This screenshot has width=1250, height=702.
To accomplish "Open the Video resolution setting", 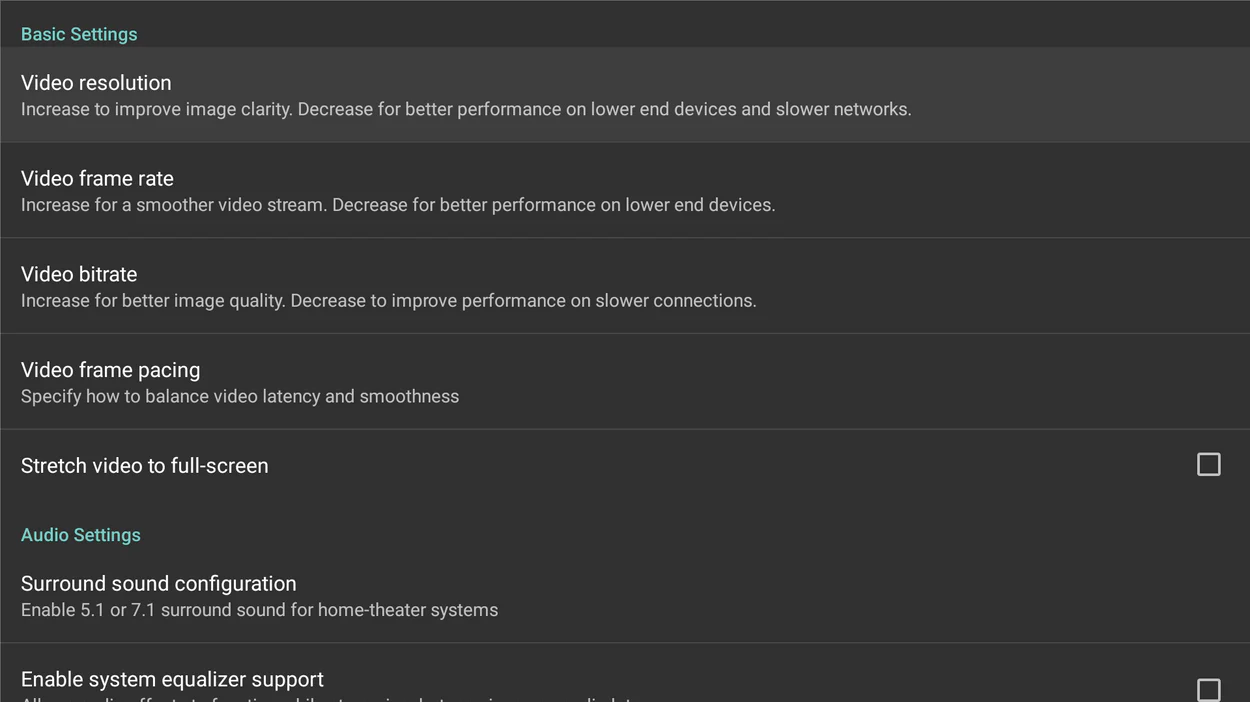I will (625, 95).
